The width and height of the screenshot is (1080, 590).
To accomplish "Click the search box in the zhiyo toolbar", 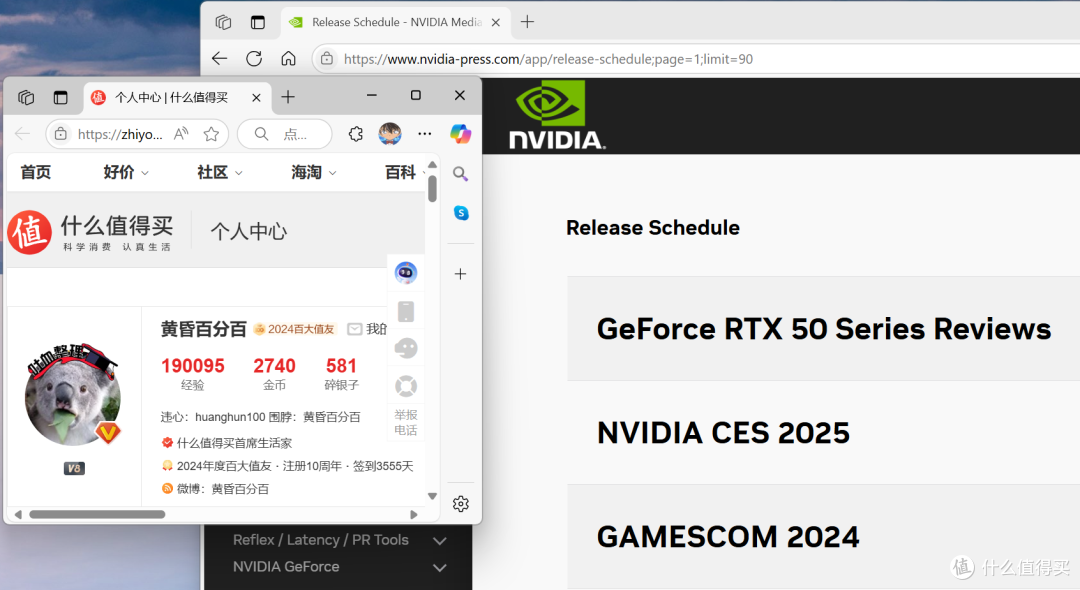I will coord(284,134).
